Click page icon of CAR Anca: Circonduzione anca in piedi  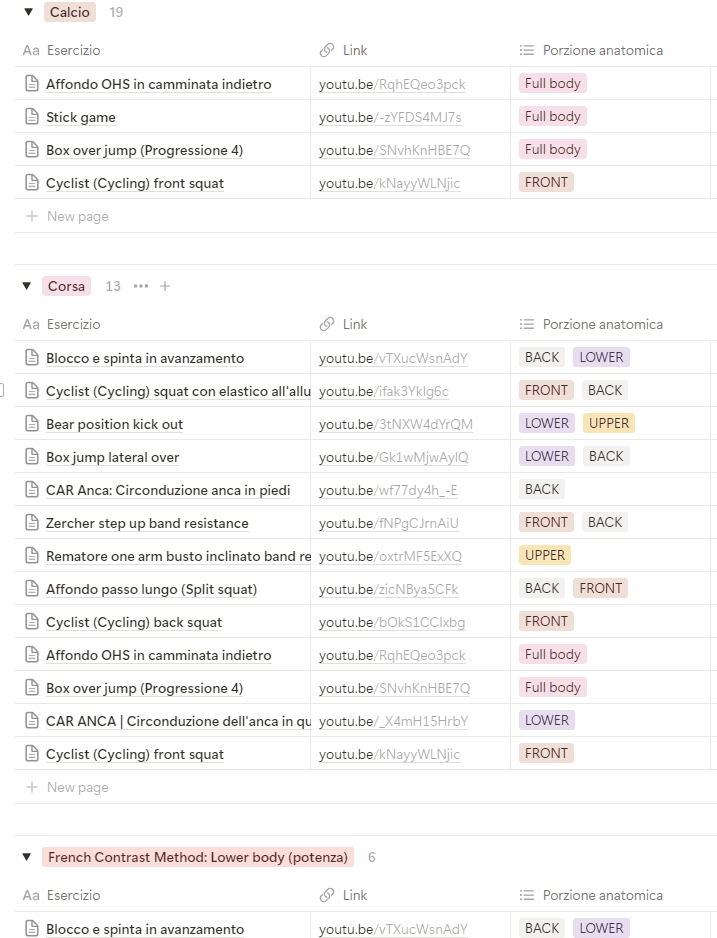coord(32,489)
